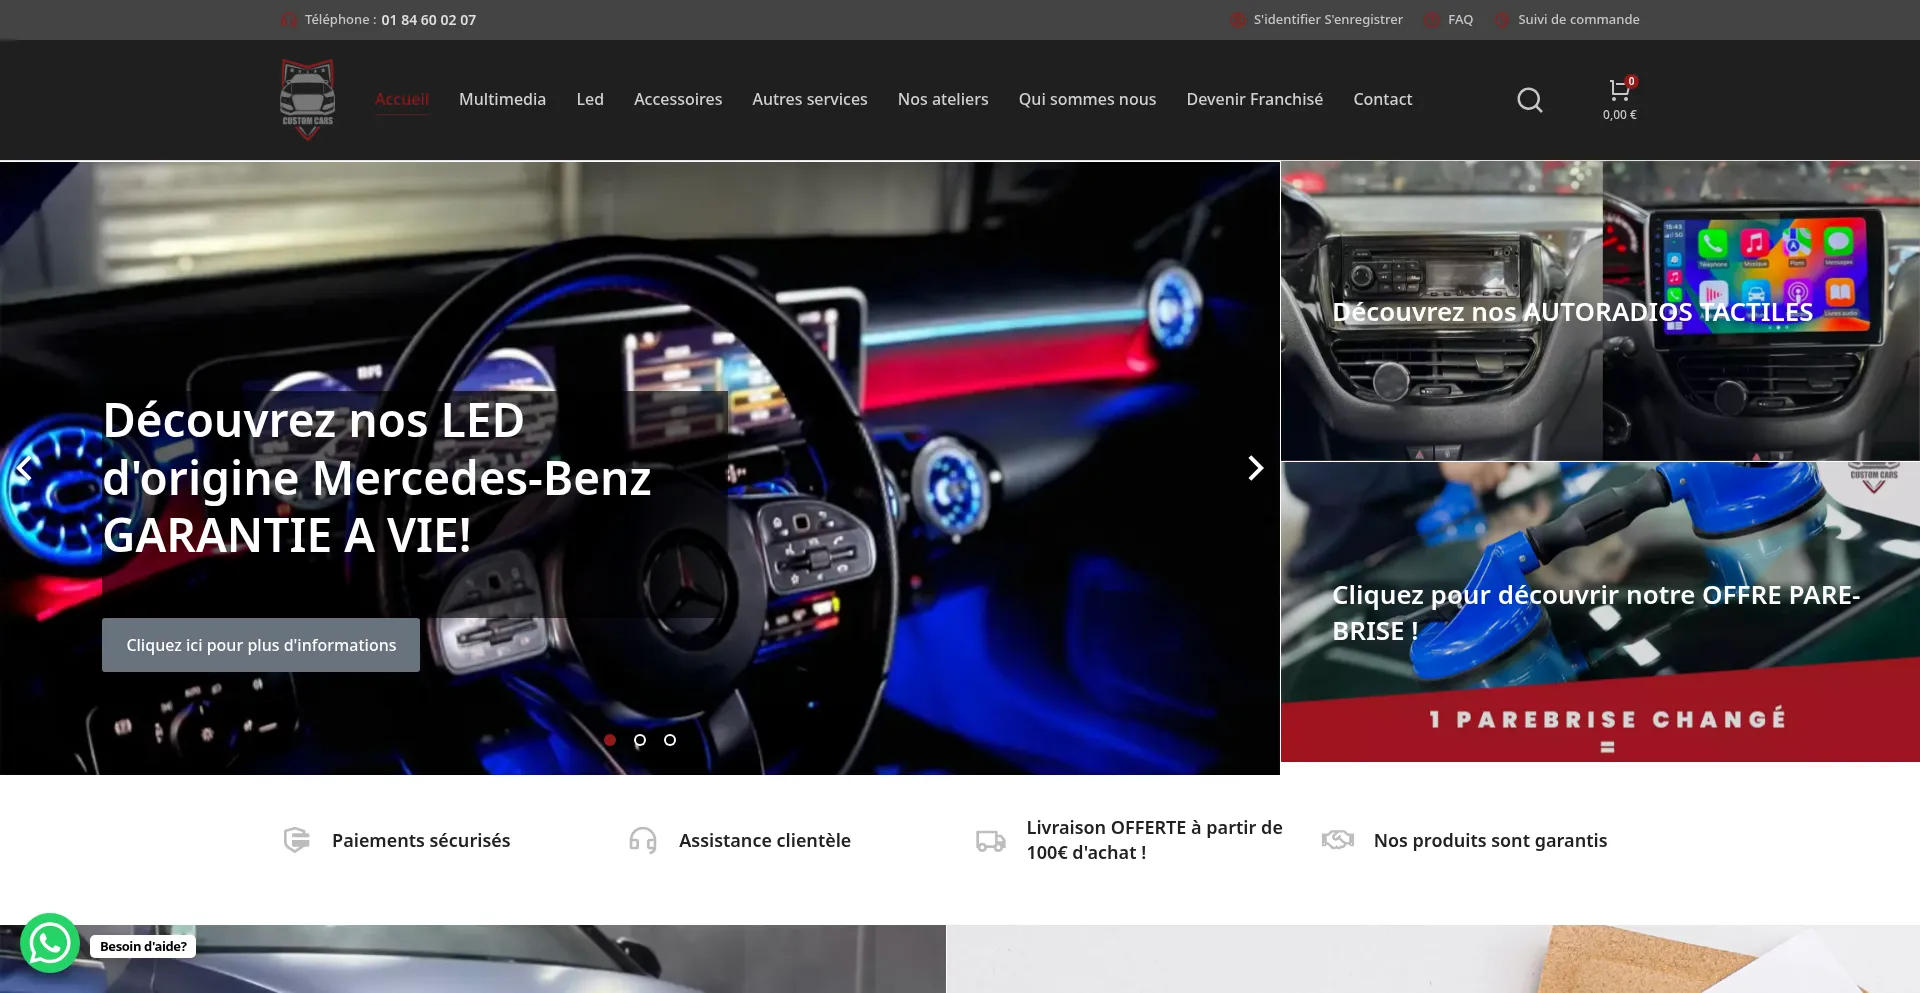Open the AUTORADIOS TACTILES banner
Viewport: 1920px width, 993px height.
1600,311
